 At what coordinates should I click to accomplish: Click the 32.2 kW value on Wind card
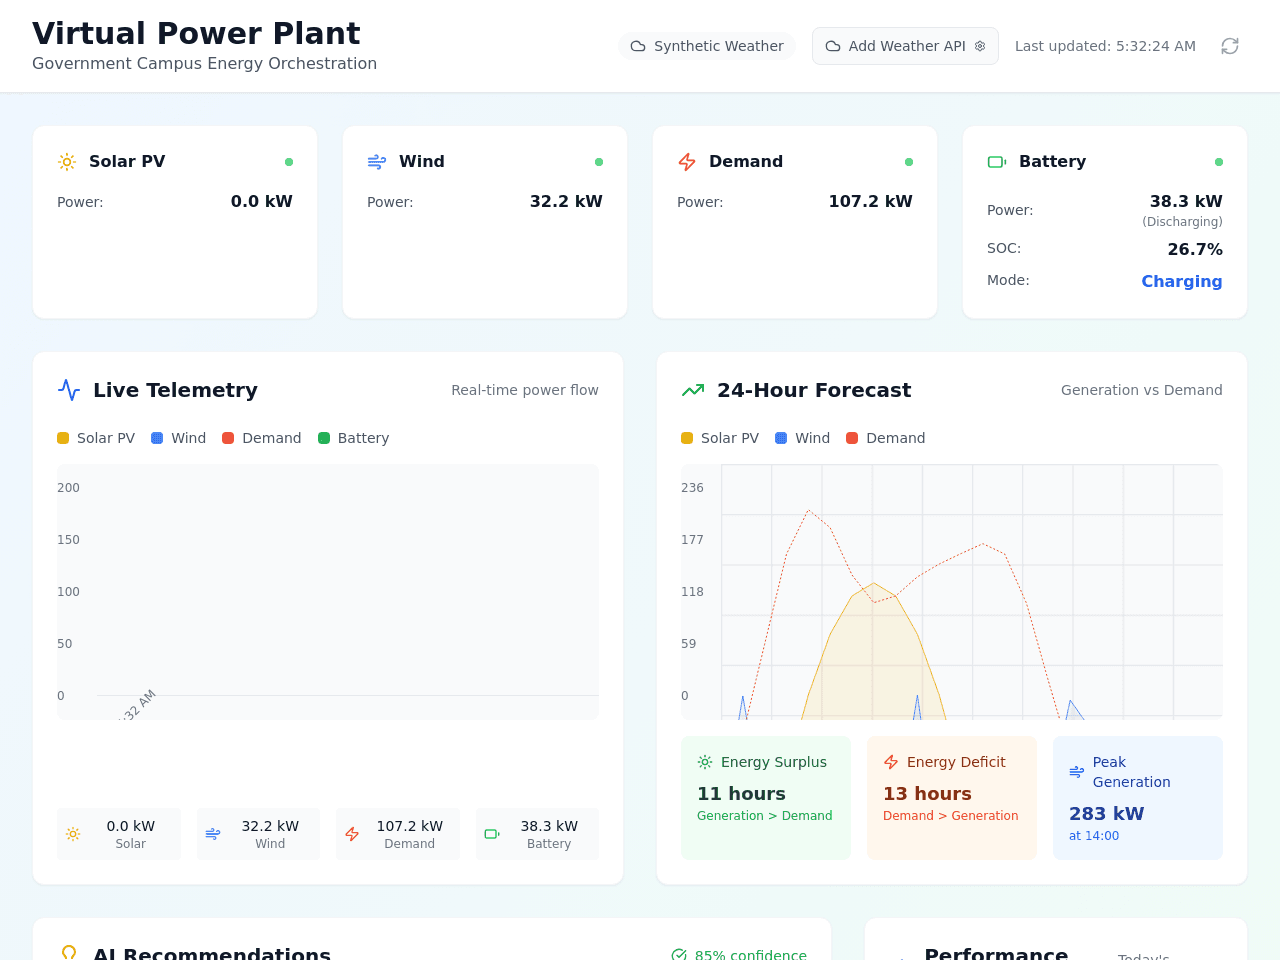(566, 202)
